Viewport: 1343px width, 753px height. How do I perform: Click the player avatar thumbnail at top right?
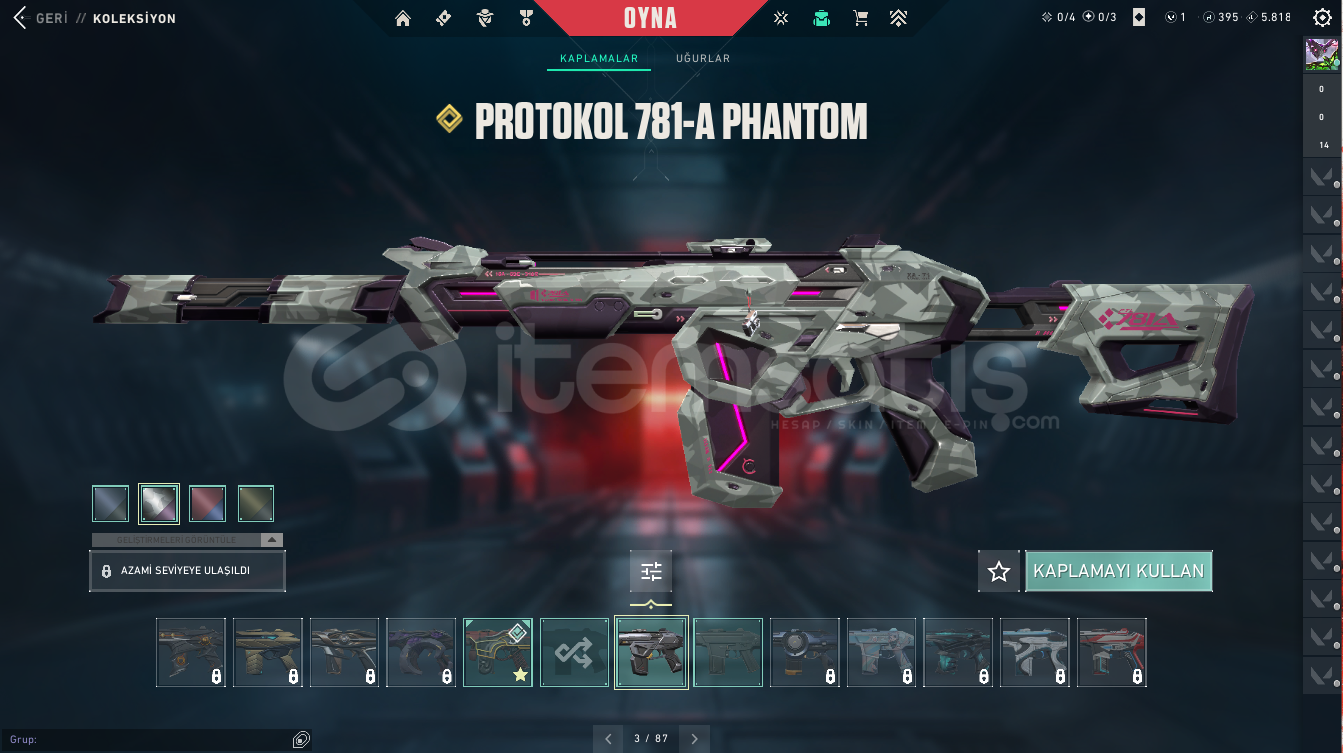point(1322,54)
